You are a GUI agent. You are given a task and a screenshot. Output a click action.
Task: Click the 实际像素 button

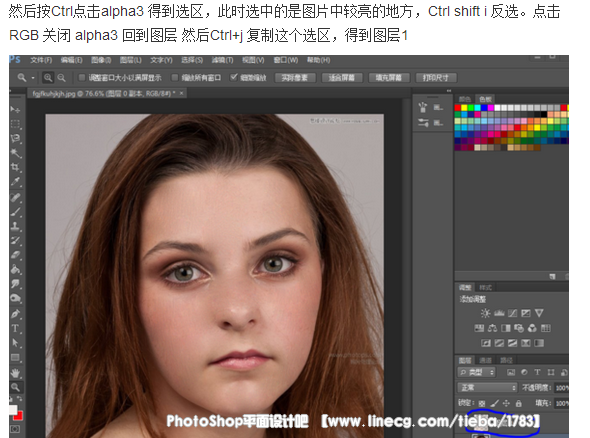pyautogui.click(x=295, y=78)
